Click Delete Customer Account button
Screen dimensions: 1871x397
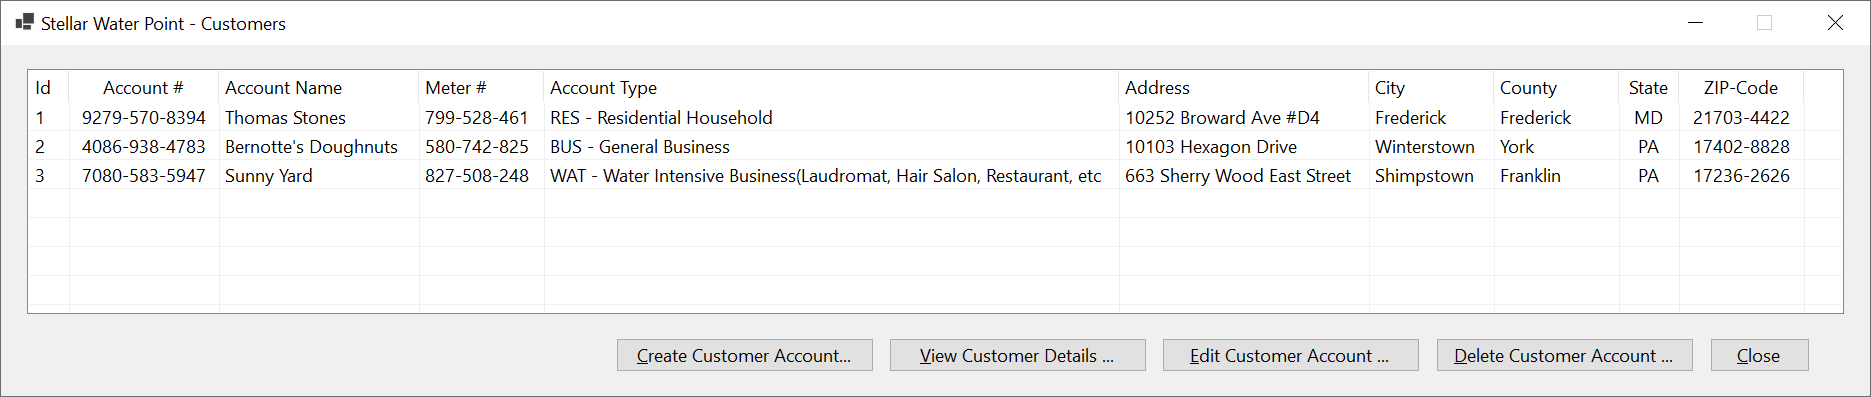click(1564, 355)
